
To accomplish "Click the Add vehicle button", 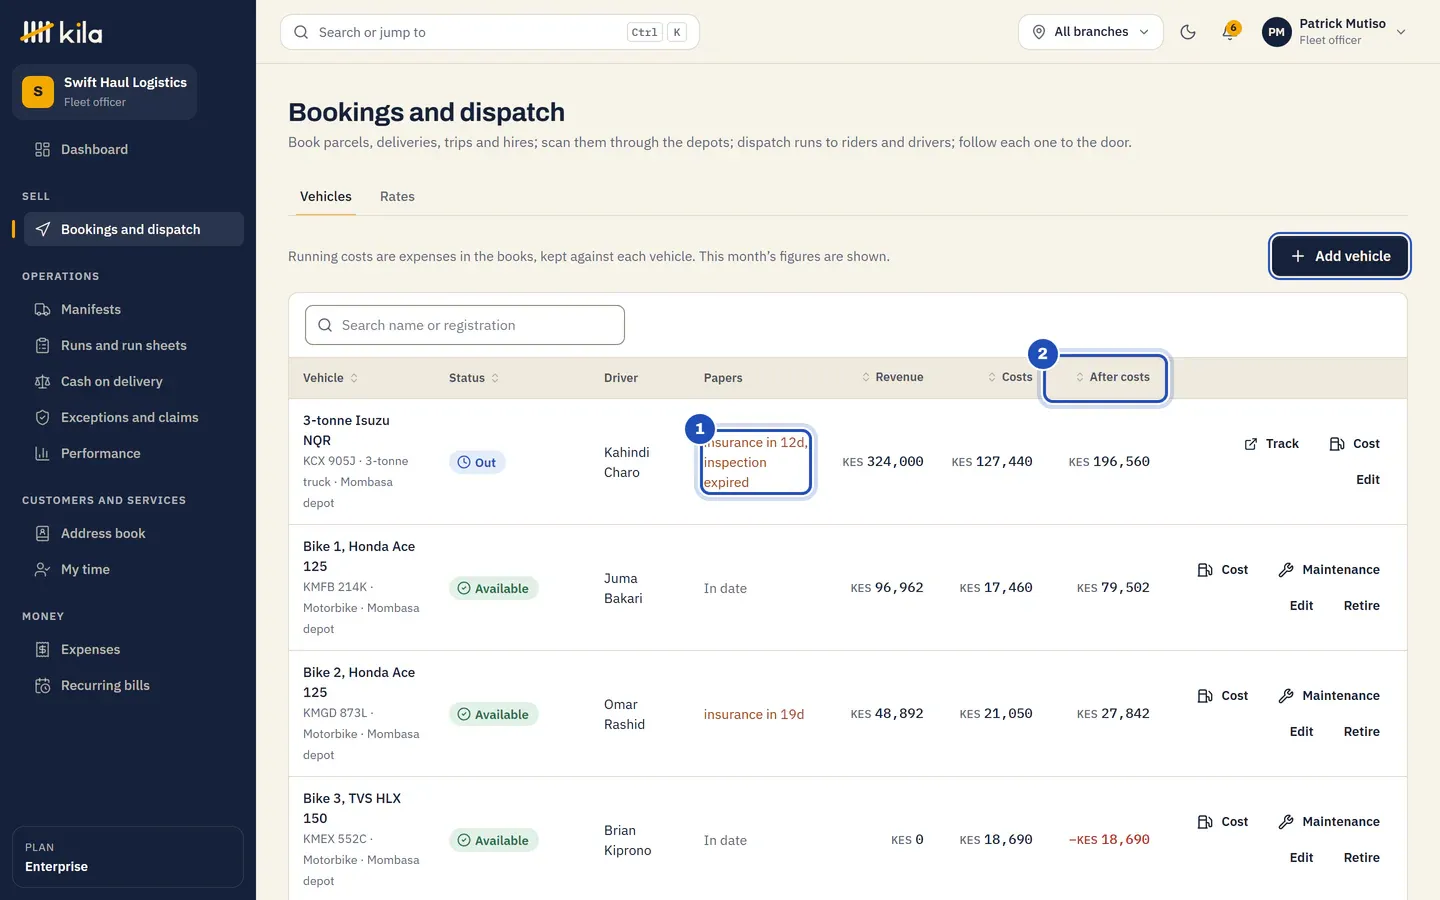I will (x=1340, y=256).
